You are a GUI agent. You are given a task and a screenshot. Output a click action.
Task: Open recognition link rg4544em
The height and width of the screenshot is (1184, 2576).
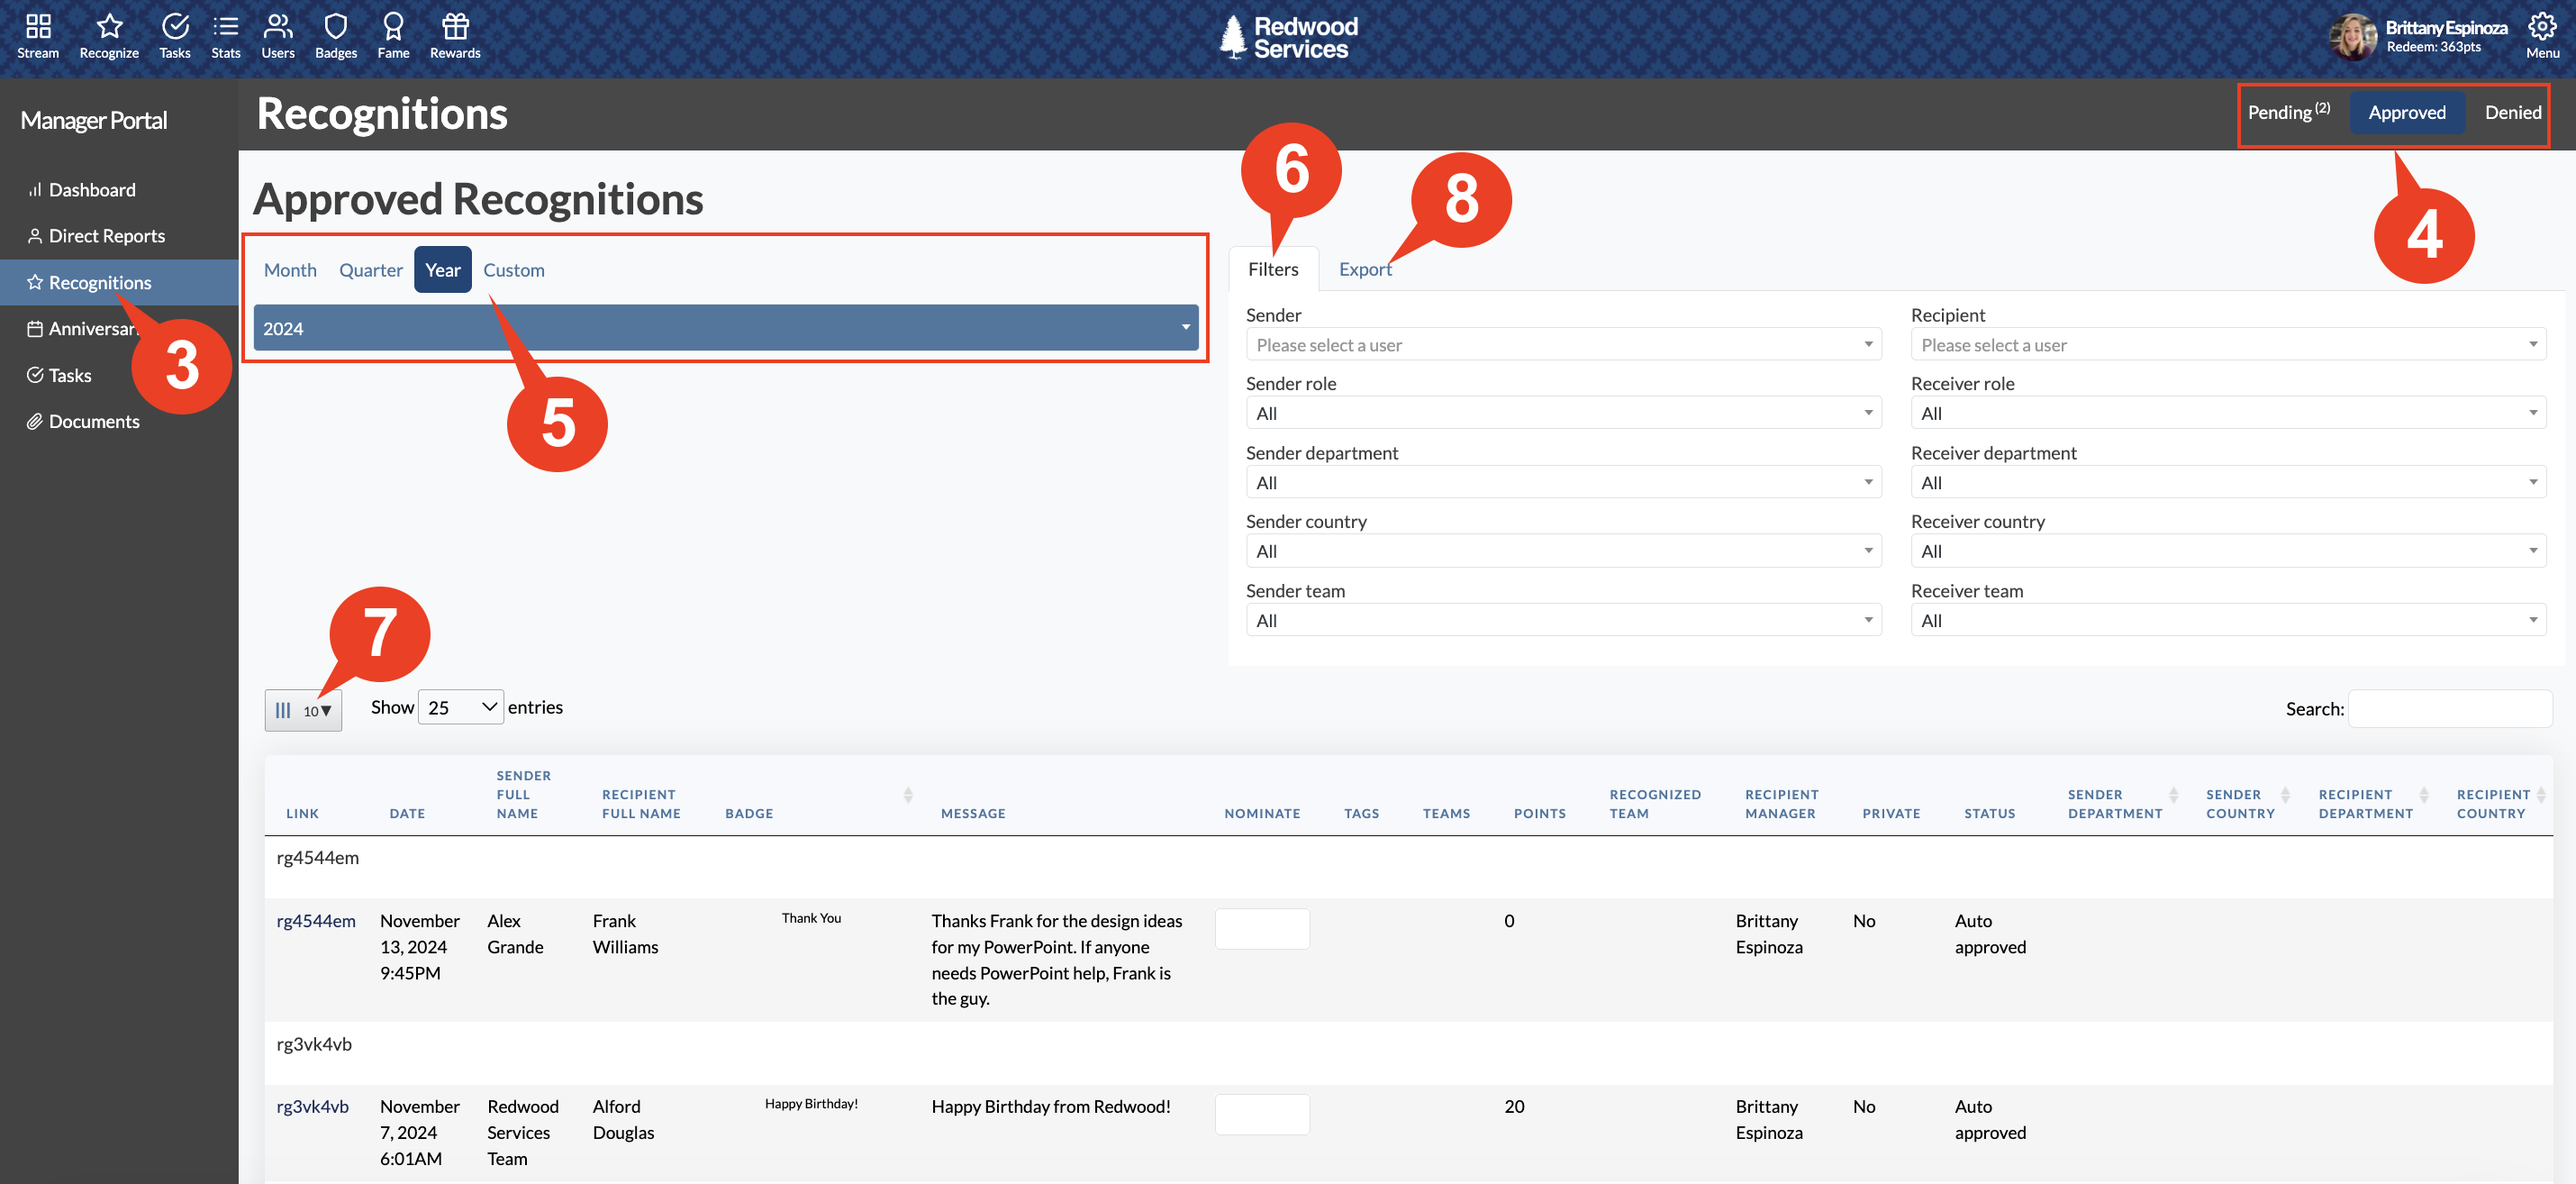(x=316, y=921)
